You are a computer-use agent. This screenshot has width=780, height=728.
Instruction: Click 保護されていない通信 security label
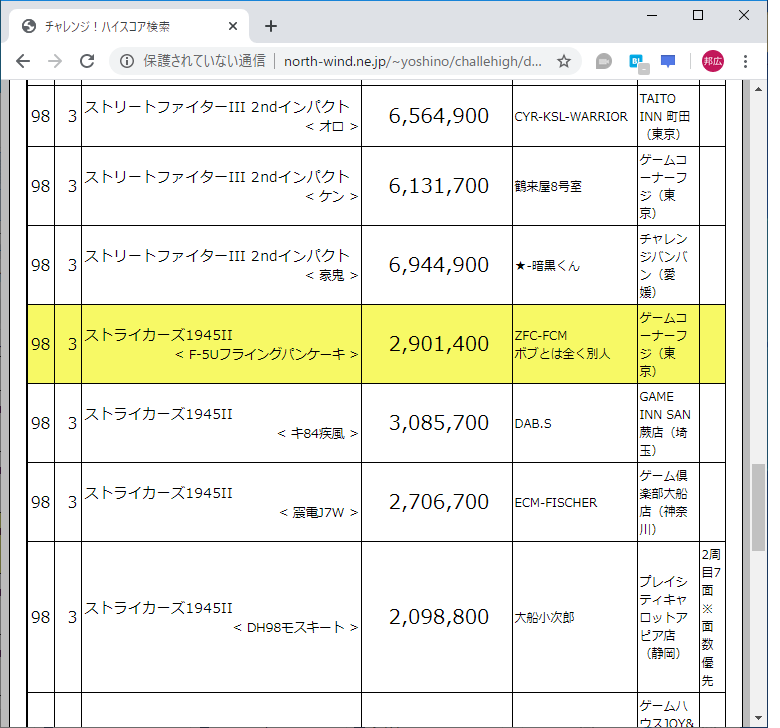(204, 61)
